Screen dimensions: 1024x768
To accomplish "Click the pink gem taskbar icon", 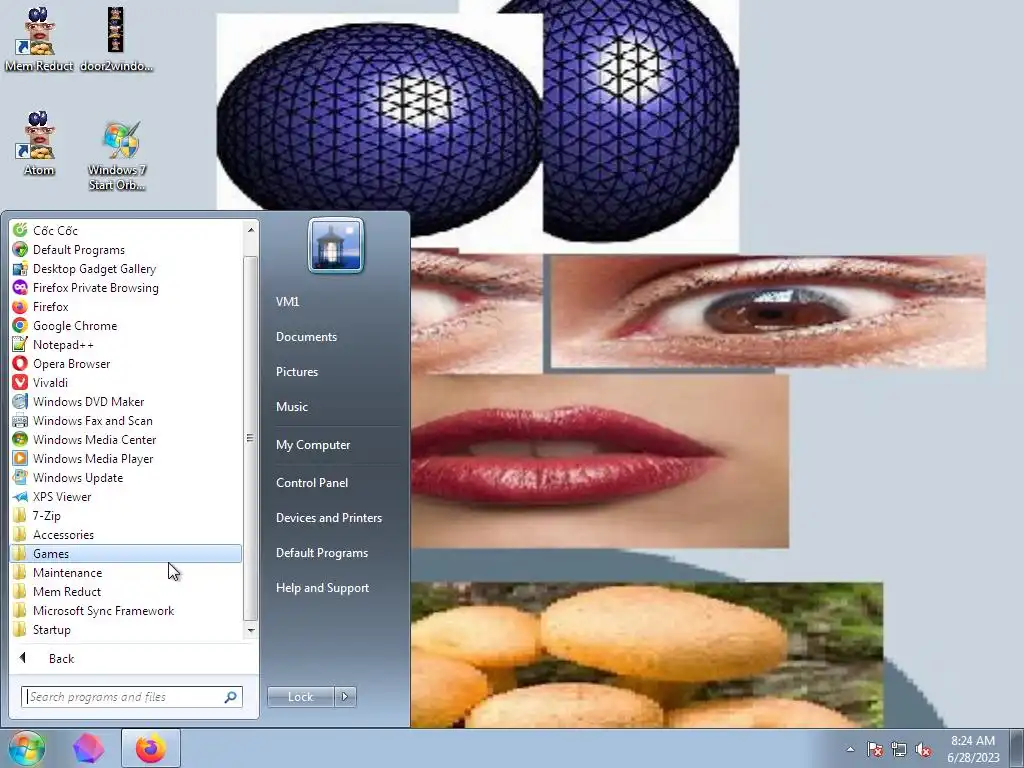I will 88,748.
